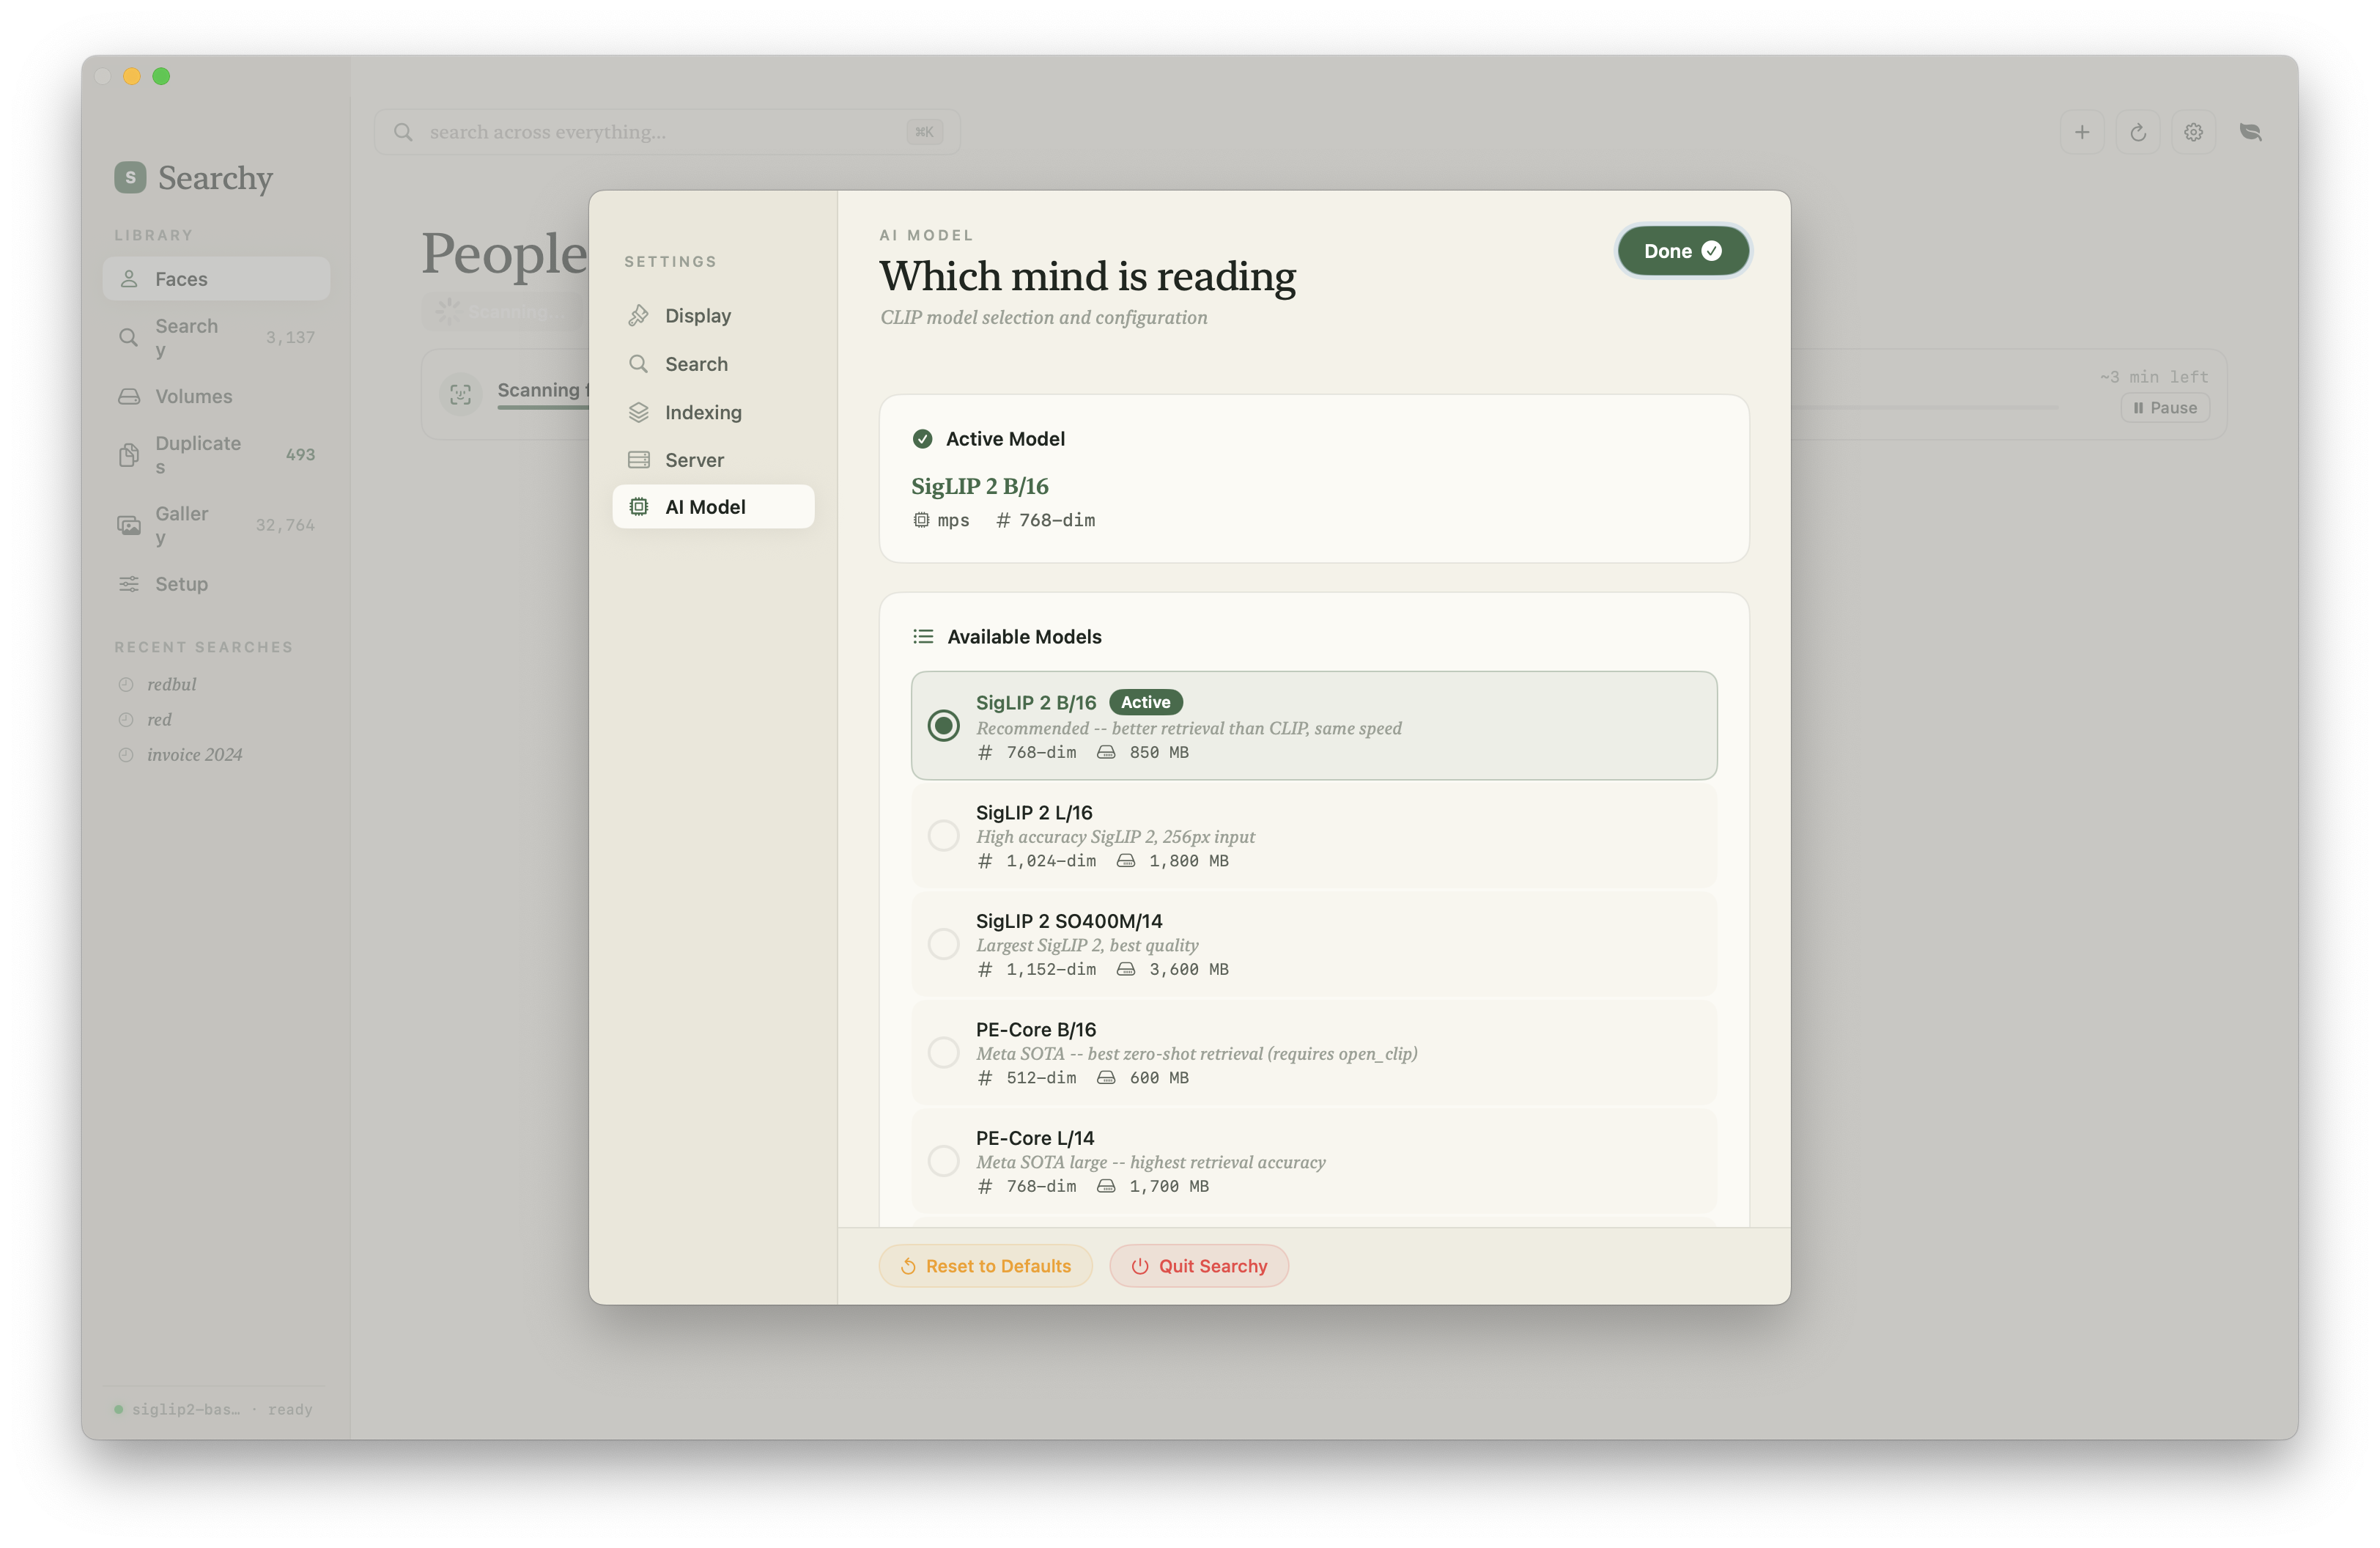This screenshot has width=2380, height=1548.
Task: Open Server settings section
Action: (x=713, y=460)
